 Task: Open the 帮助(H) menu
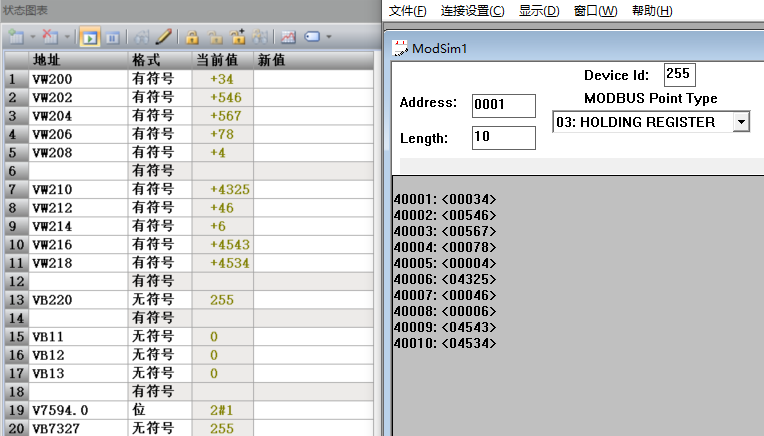click(x=652, y=11)
